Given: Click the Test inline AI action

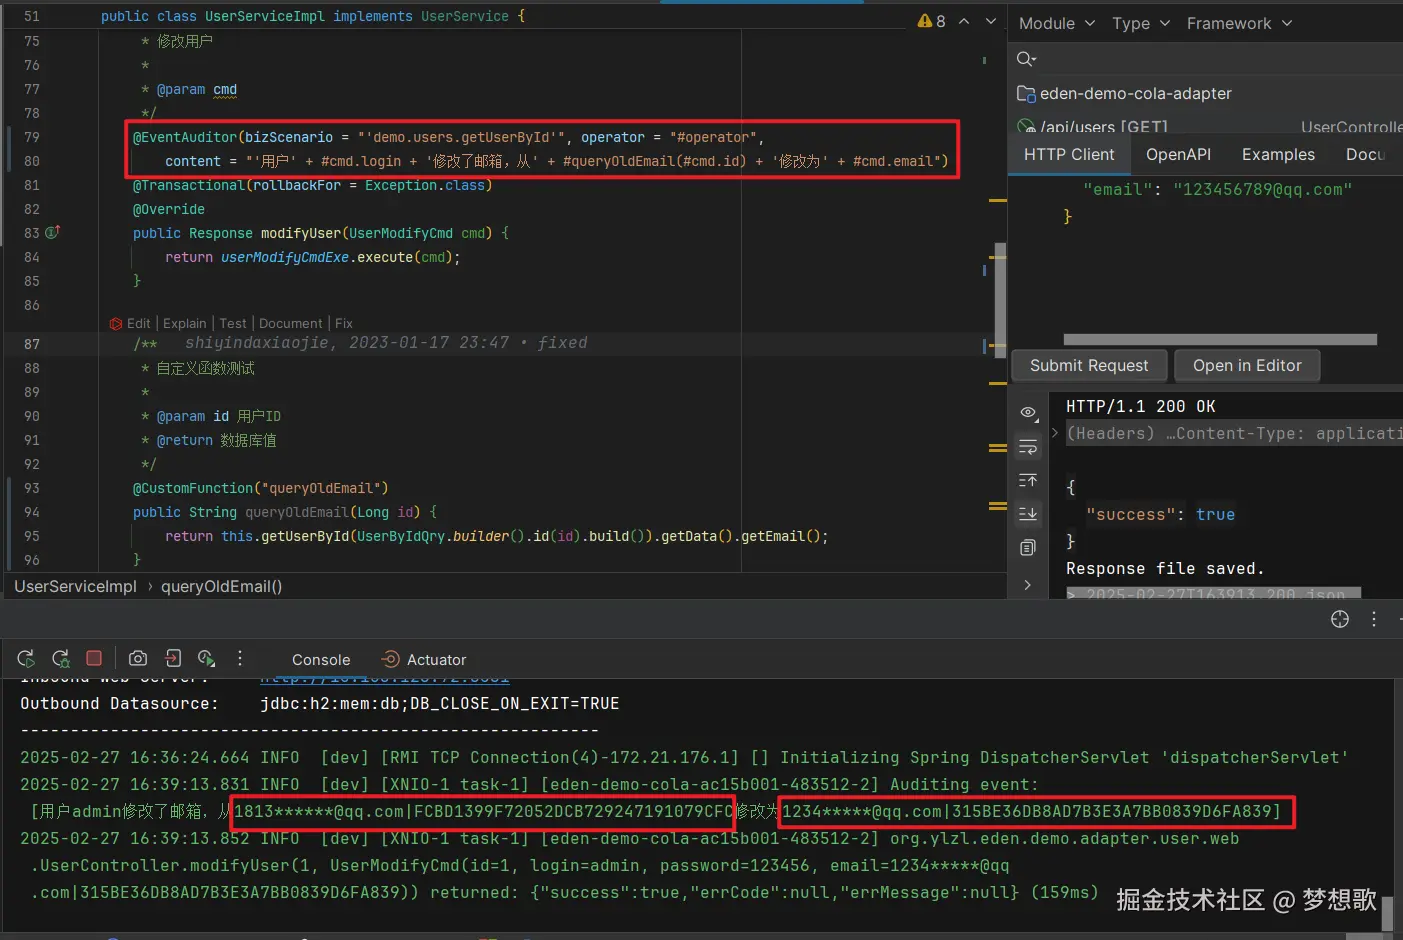Looking at the screenshot, I should click(232, 323).
